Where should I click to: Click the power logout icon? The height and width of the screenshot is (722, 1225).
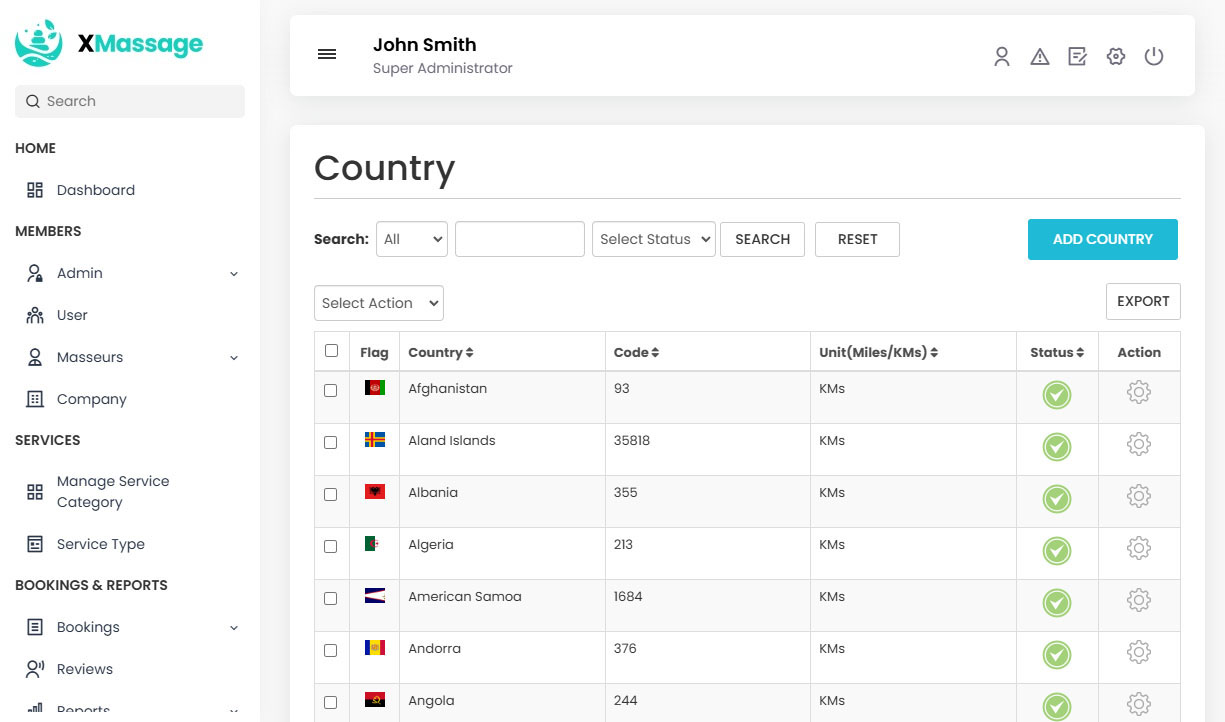1154,57
